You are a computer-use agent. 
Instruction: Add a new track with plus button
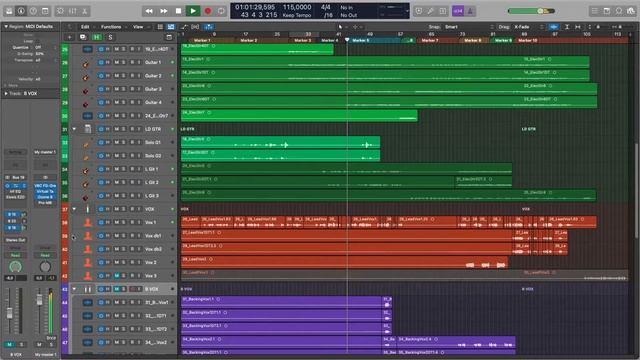[x=69, y=37]
